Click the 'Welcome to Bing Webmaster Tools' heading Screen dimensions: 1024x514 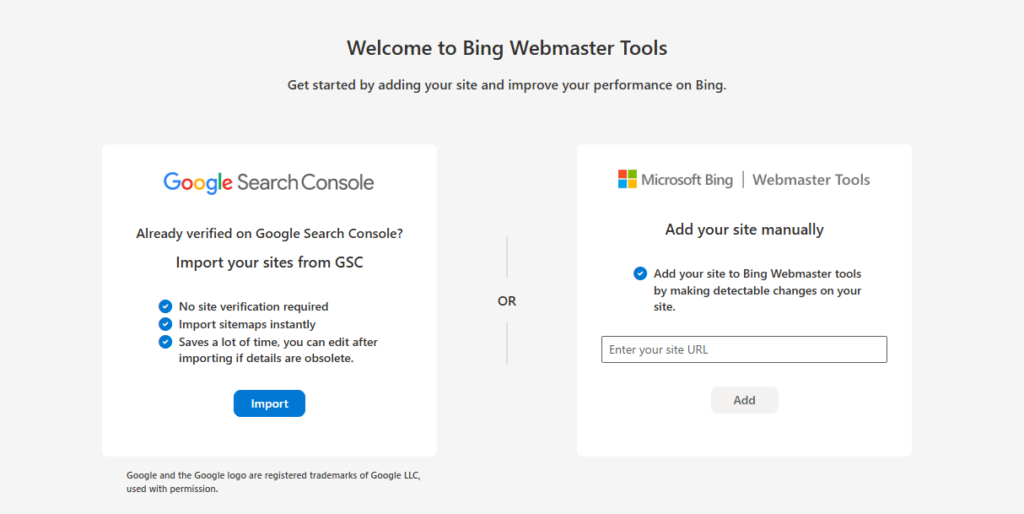(x=507, y=48)
